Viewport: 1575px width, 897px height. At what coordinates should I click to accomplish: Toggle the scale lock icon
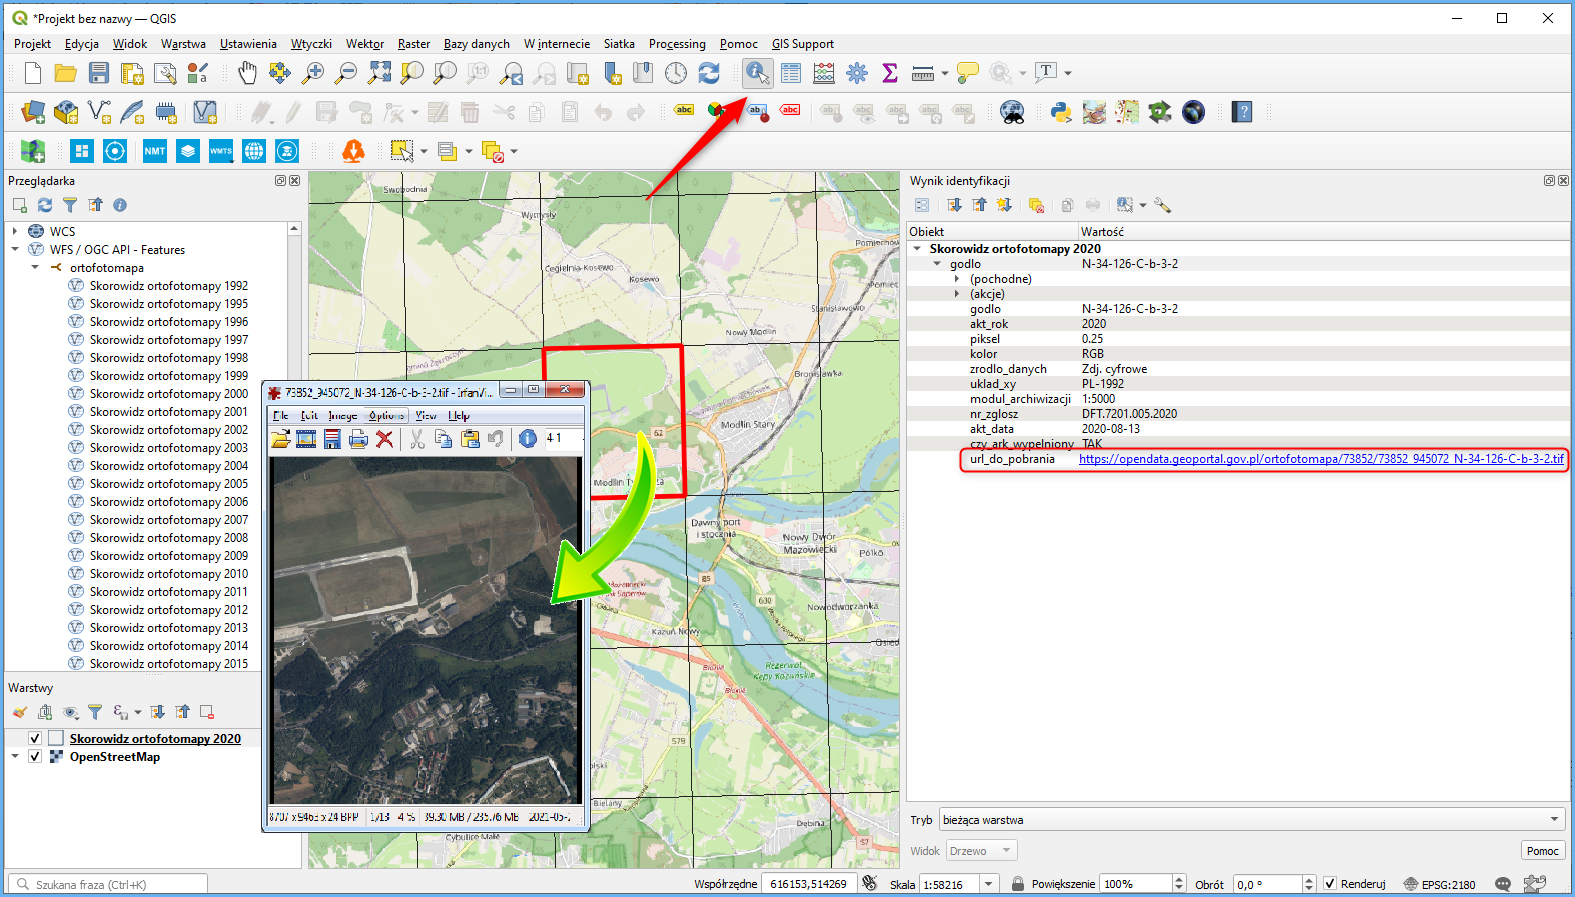(1018, 884)
